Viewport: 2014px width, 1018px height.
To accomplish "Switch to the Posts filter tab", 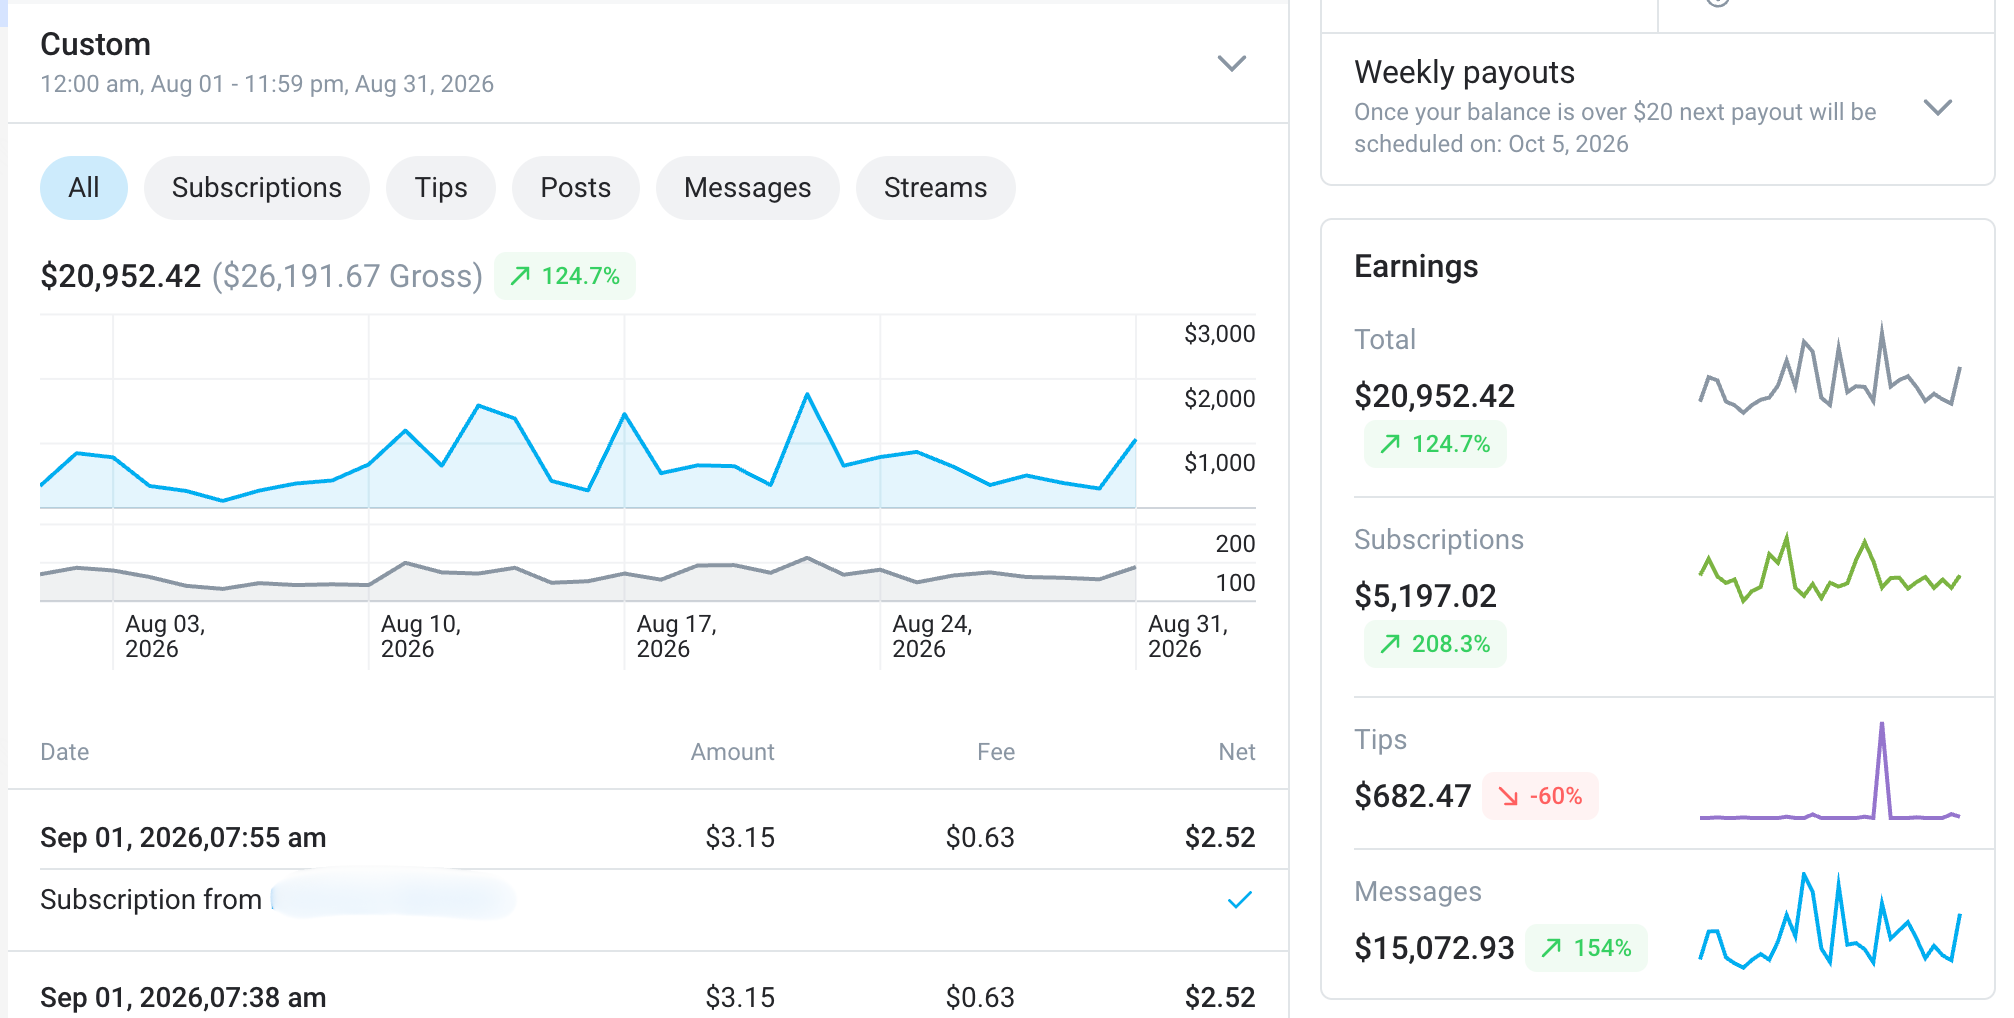I will tap(576, 188).
